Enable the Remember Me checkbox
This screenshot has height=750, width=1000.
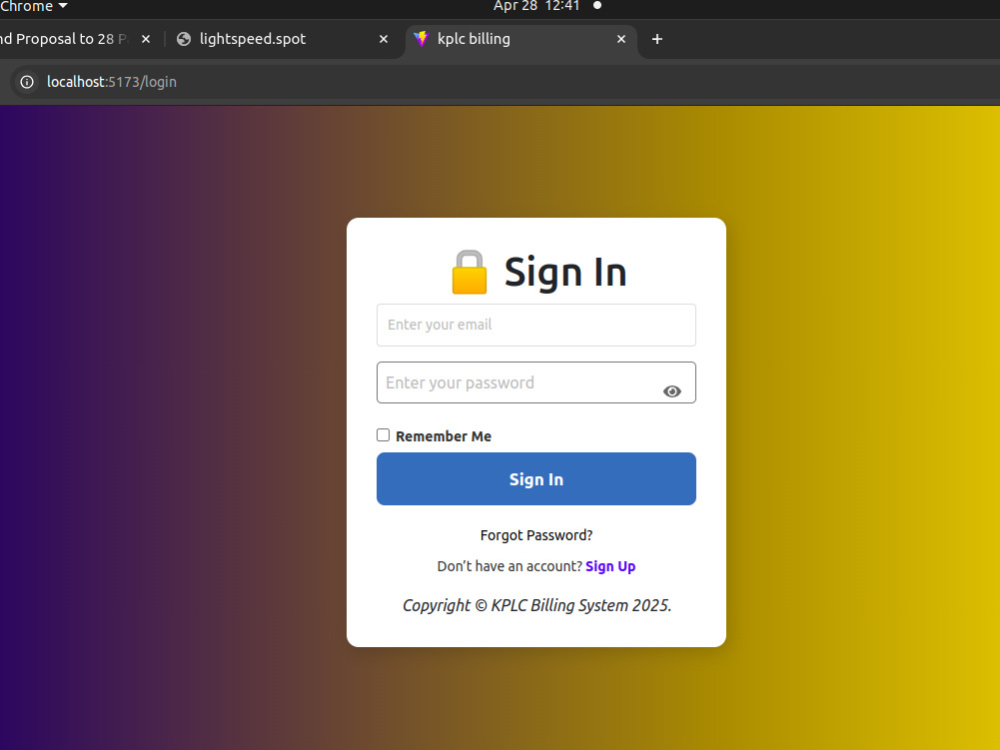coord(383,435)
